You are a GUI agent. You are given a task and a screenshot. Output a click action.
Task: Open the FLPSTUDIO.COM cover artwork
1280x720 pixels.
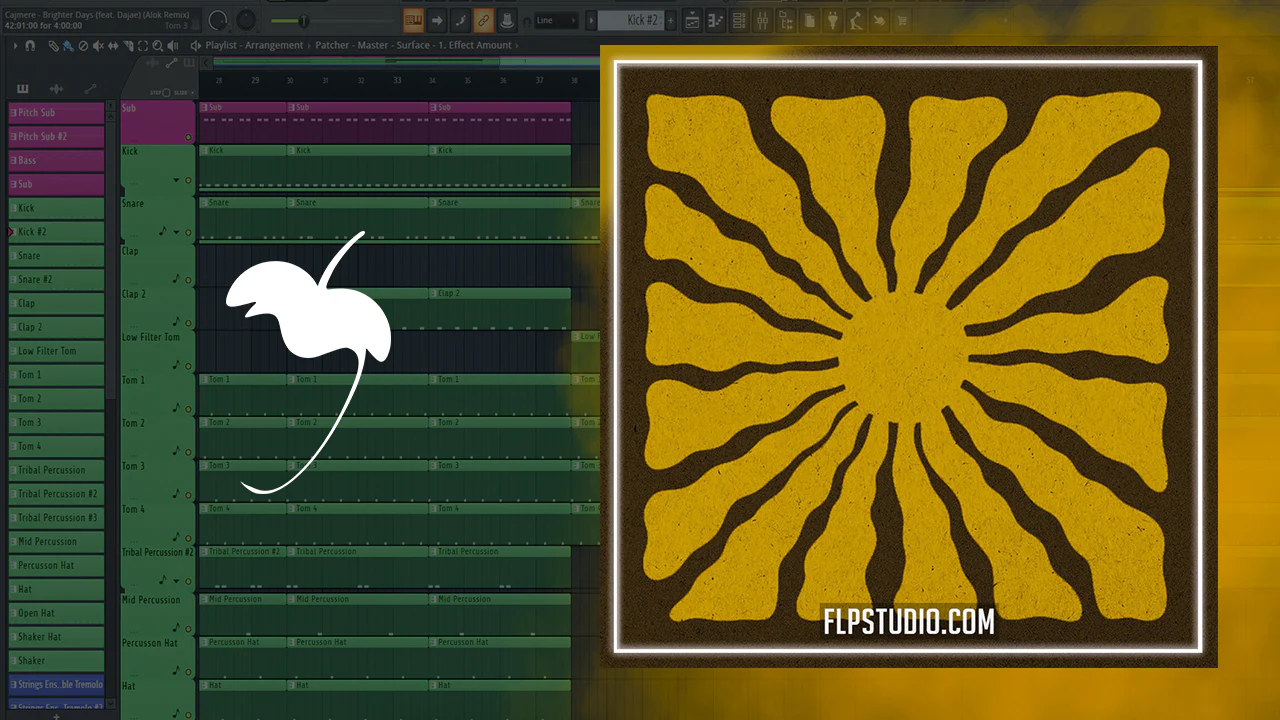point(908,357)
